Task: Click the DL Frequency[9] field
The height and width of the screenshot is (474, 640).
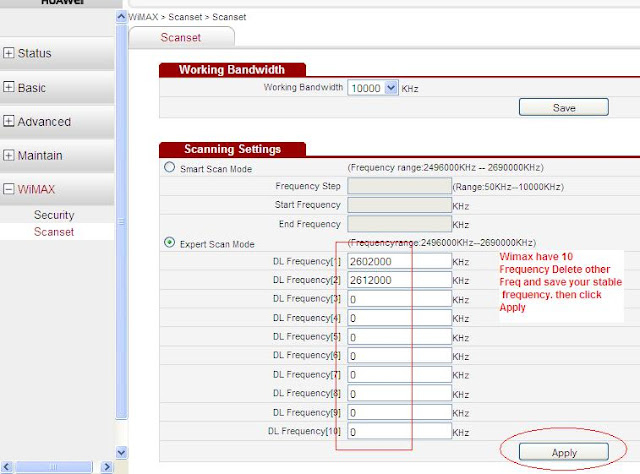Action: pos(399,413)
